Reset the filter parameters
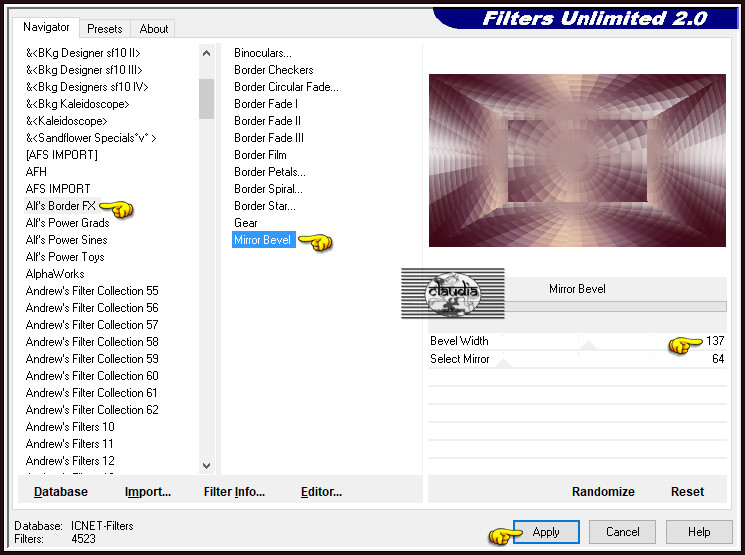 click(687, 491)
